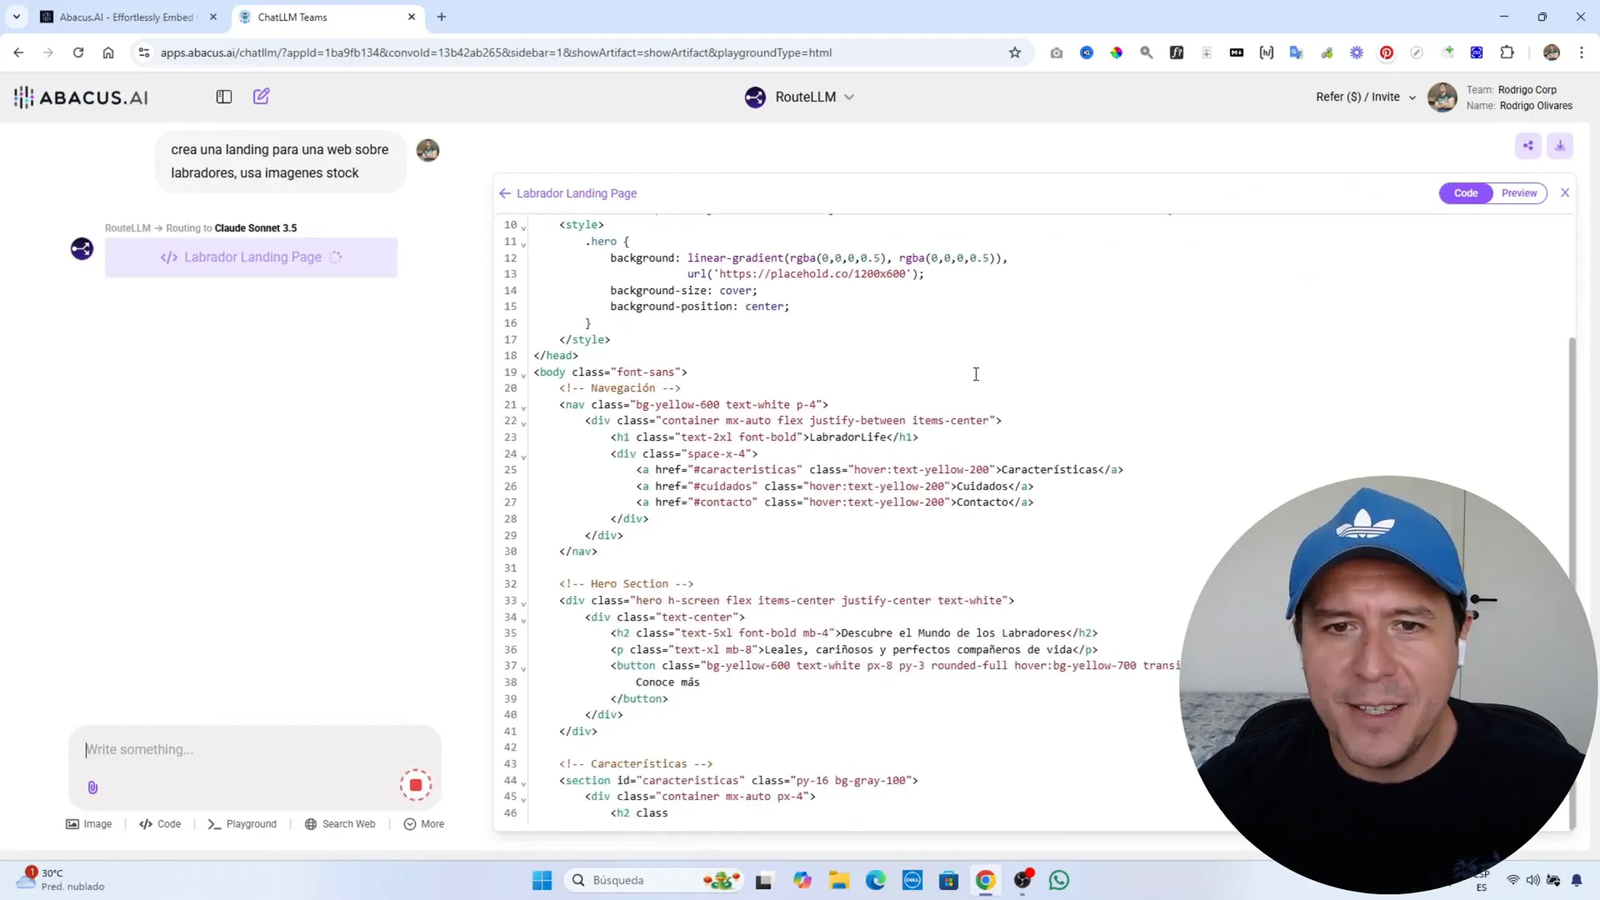Open the More options in the composer
This screenshot has height=900, width=1600.
tap(424, 823)
